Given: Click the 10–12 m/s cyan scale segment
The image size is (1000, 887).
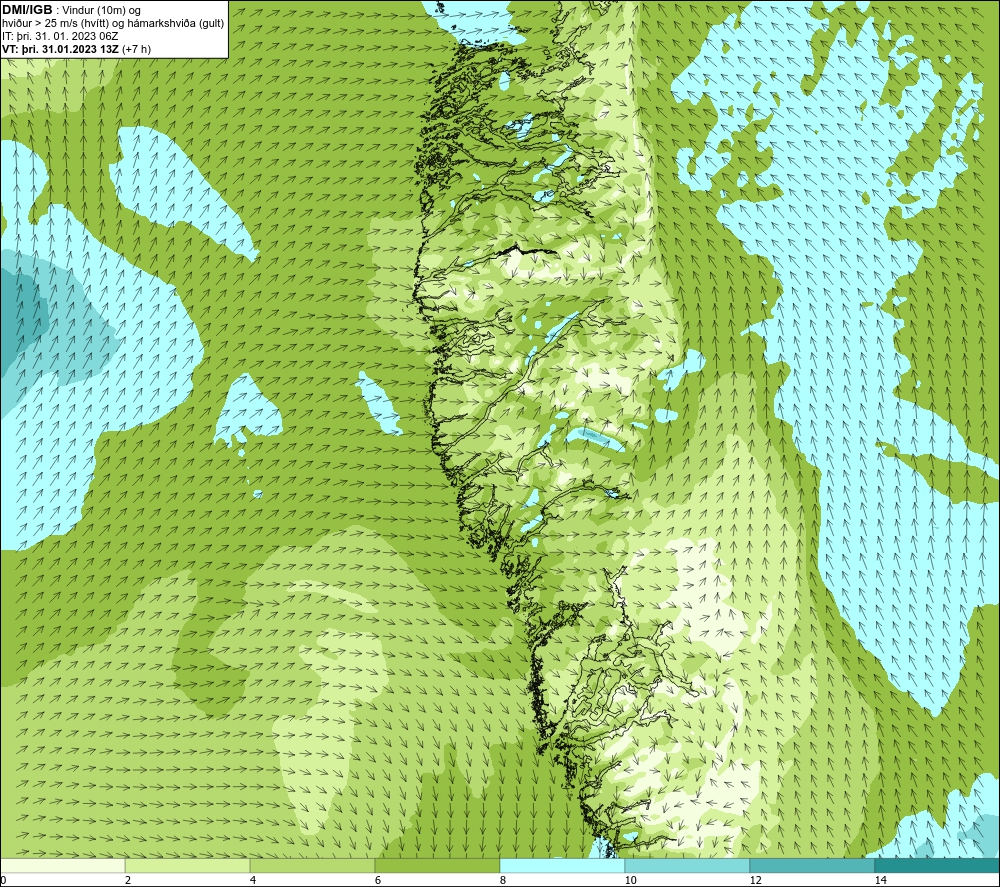Looking at the screenshot, I should click(x=688, y=865).
